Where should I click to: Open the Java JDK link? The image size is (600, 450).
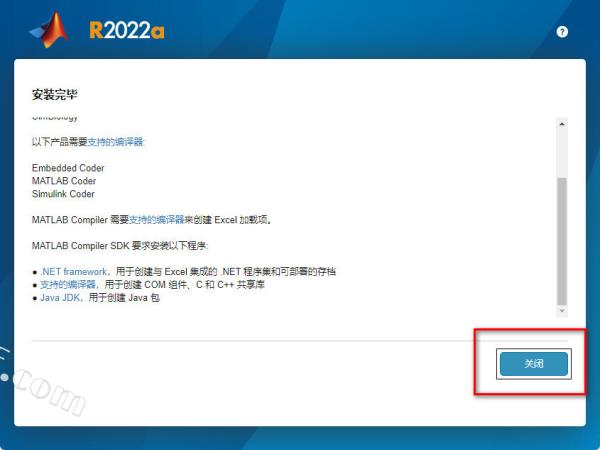click(60, 298)
